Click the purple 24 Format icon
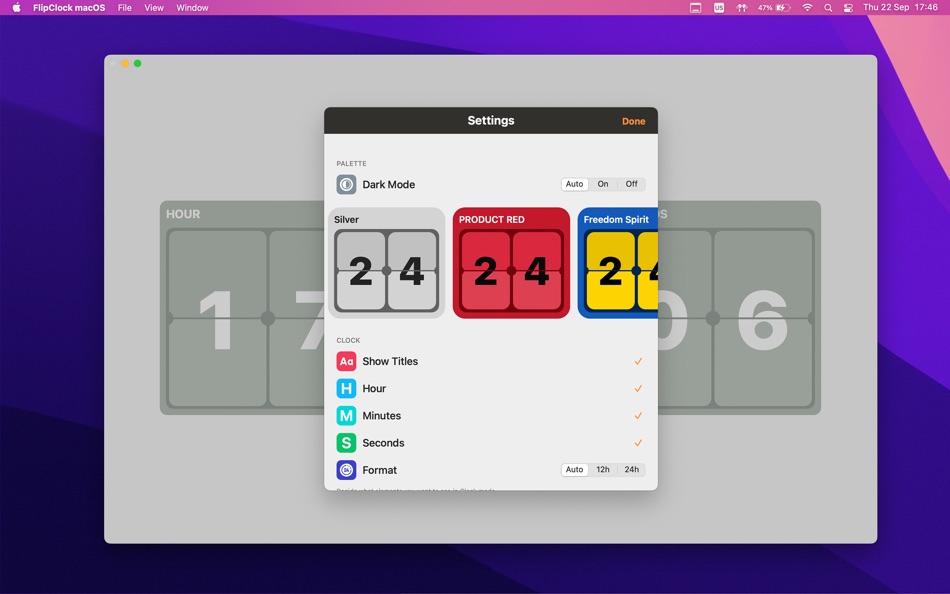950x594 pixels. coord(346,470)
